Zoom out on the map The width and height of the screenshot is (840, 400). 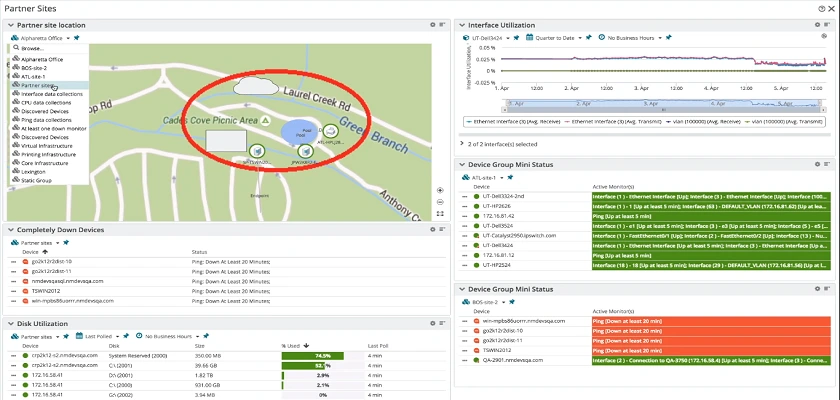(440, 202)
